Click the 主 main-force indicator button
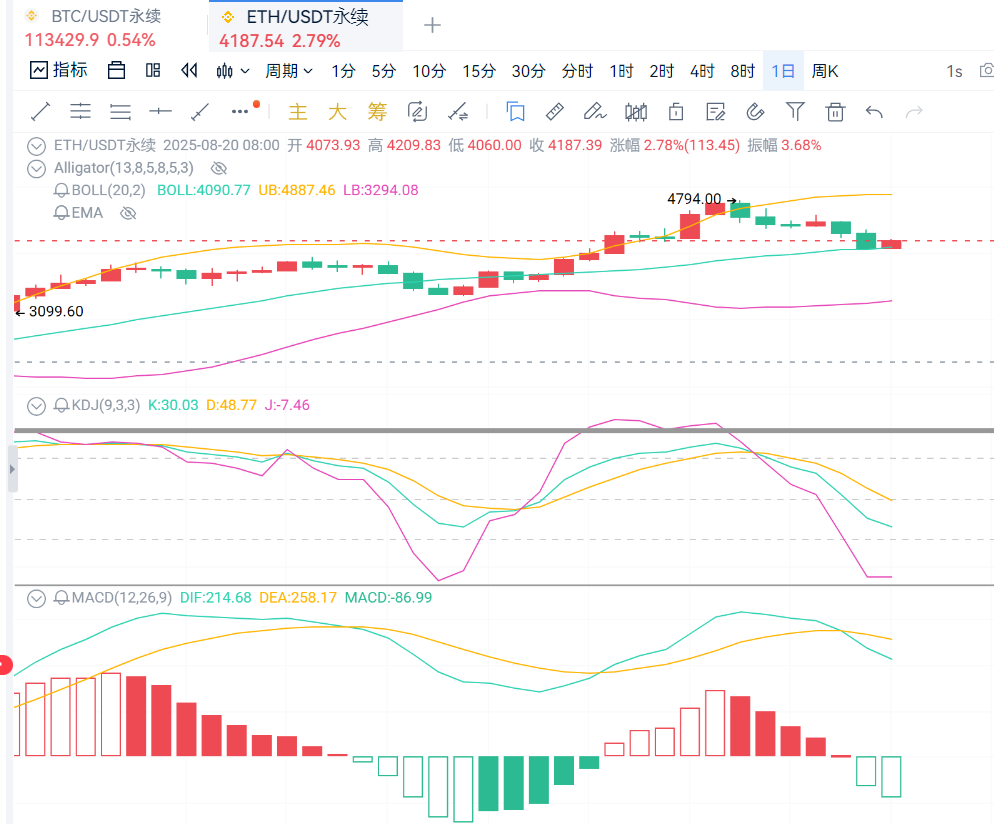 point(297,112)
